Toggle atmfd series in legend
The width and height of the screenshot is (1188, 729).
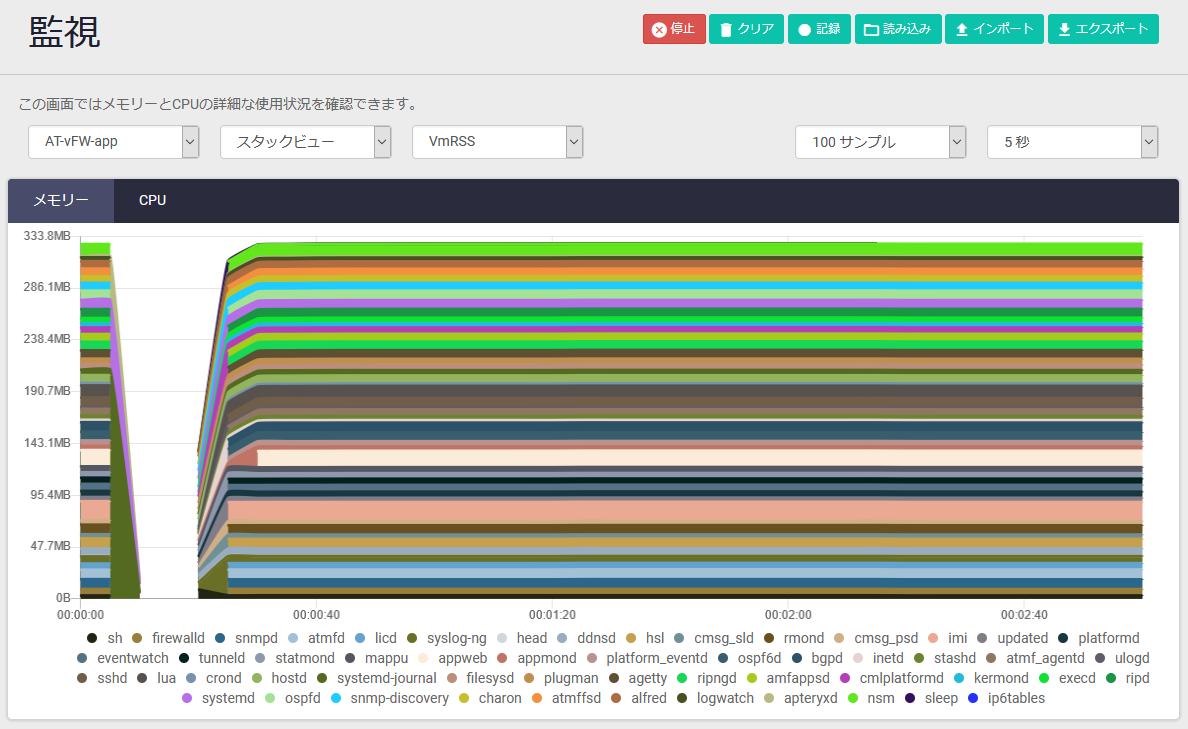click(x=317, y=638)
